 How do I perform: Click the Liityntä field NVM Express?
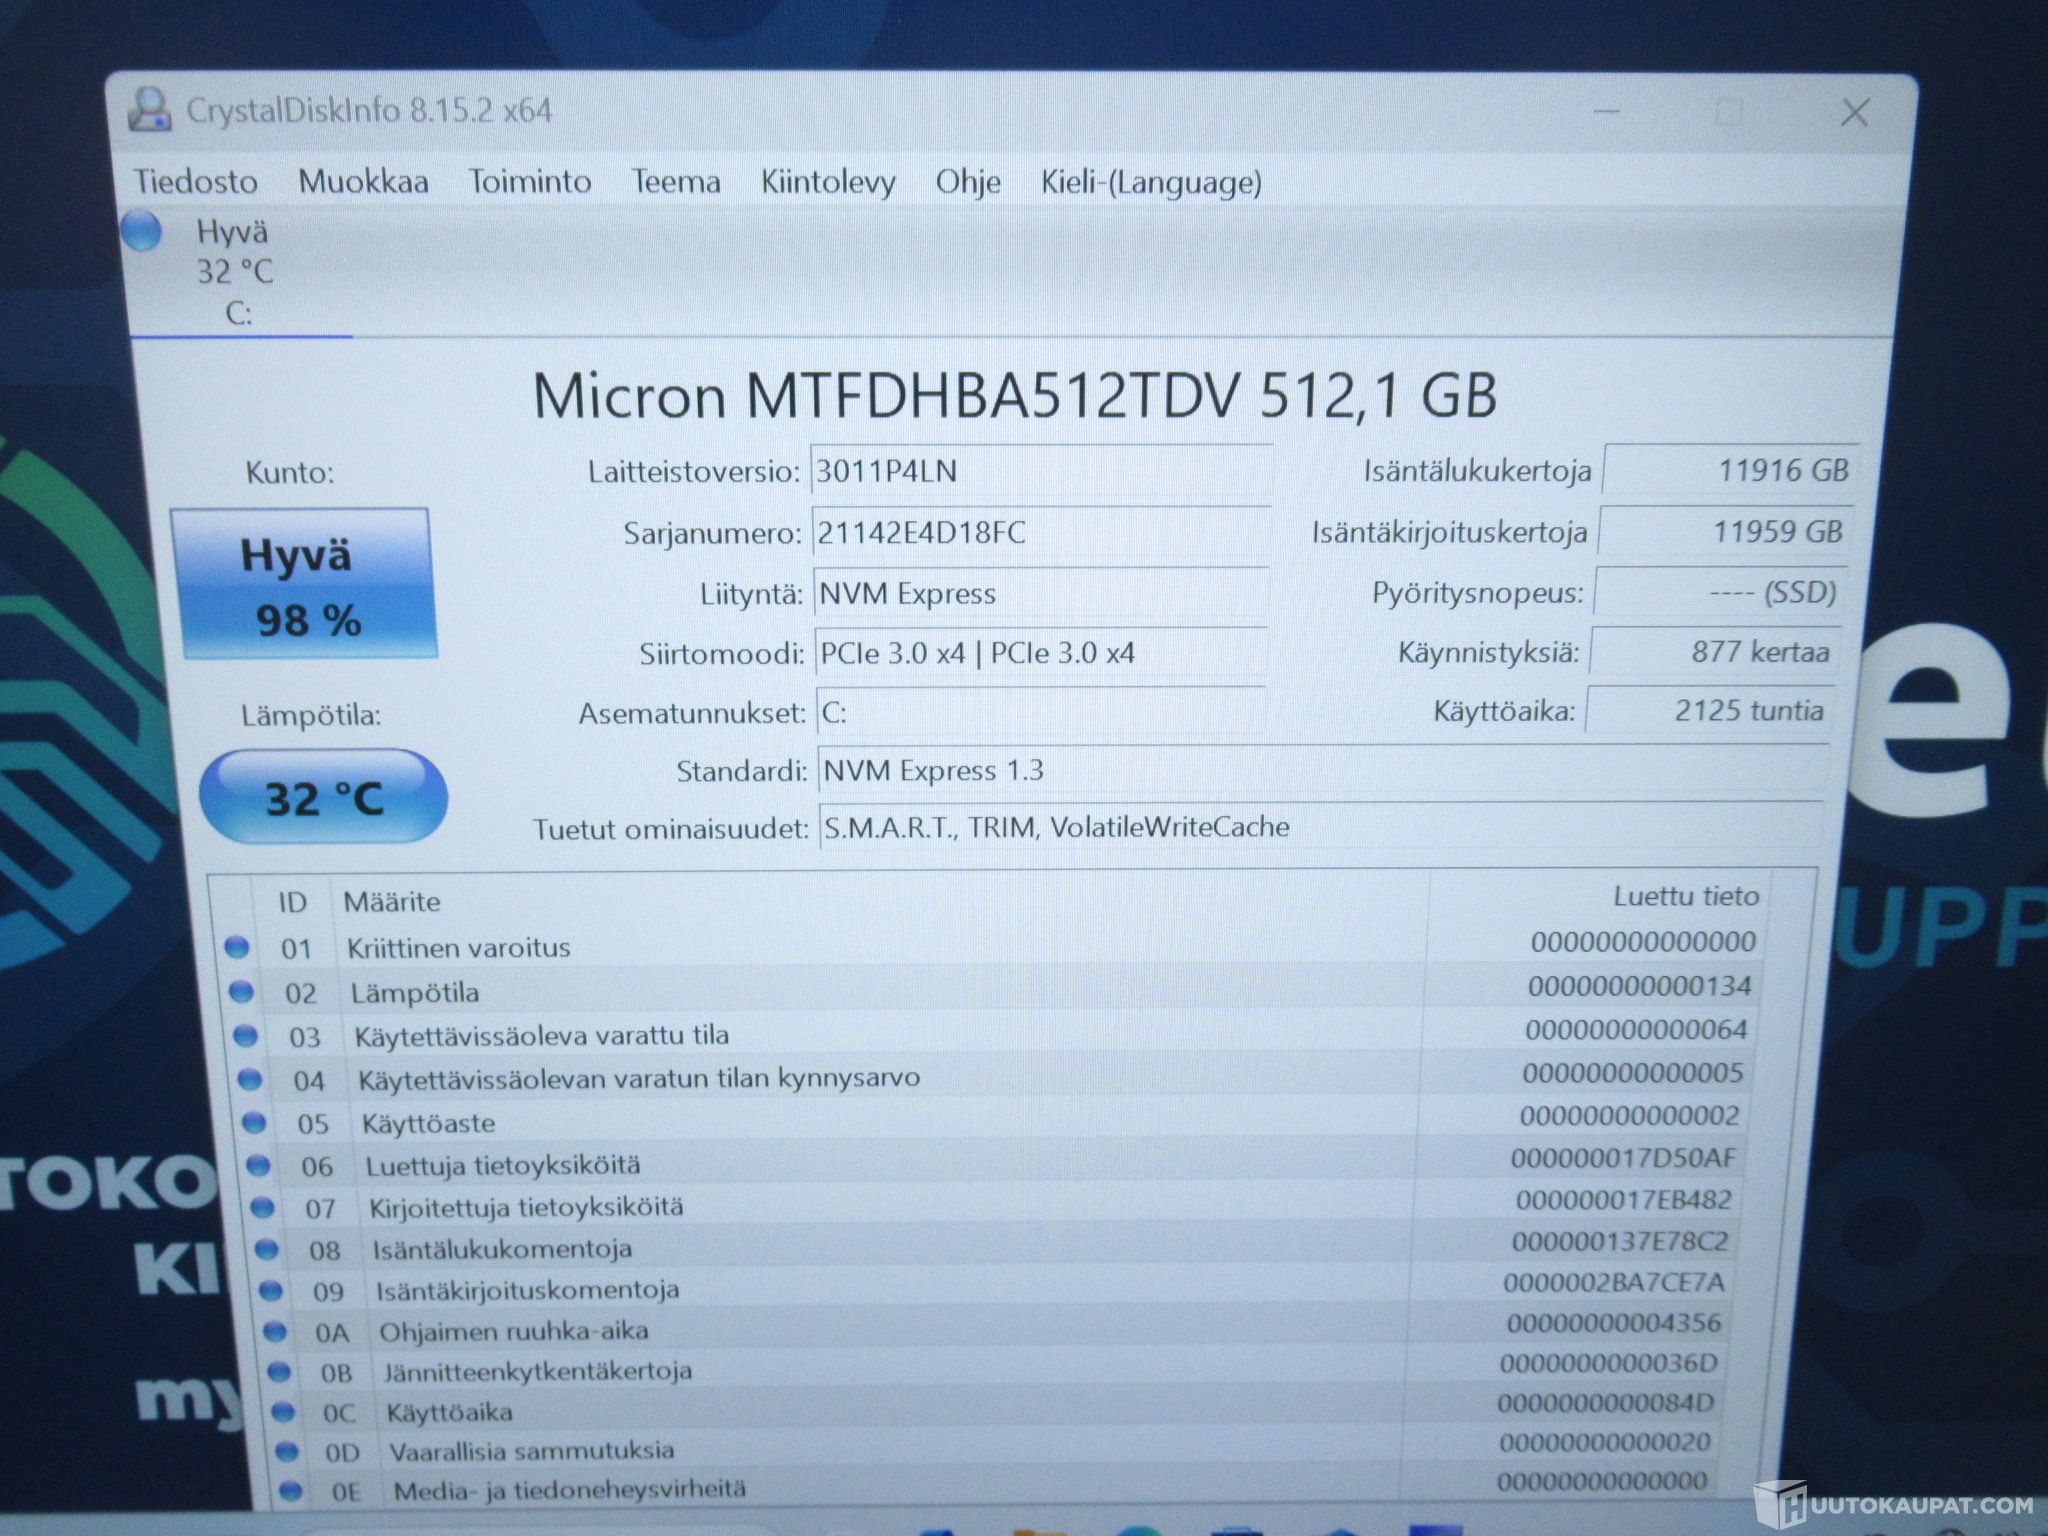tap(1041, 593)
